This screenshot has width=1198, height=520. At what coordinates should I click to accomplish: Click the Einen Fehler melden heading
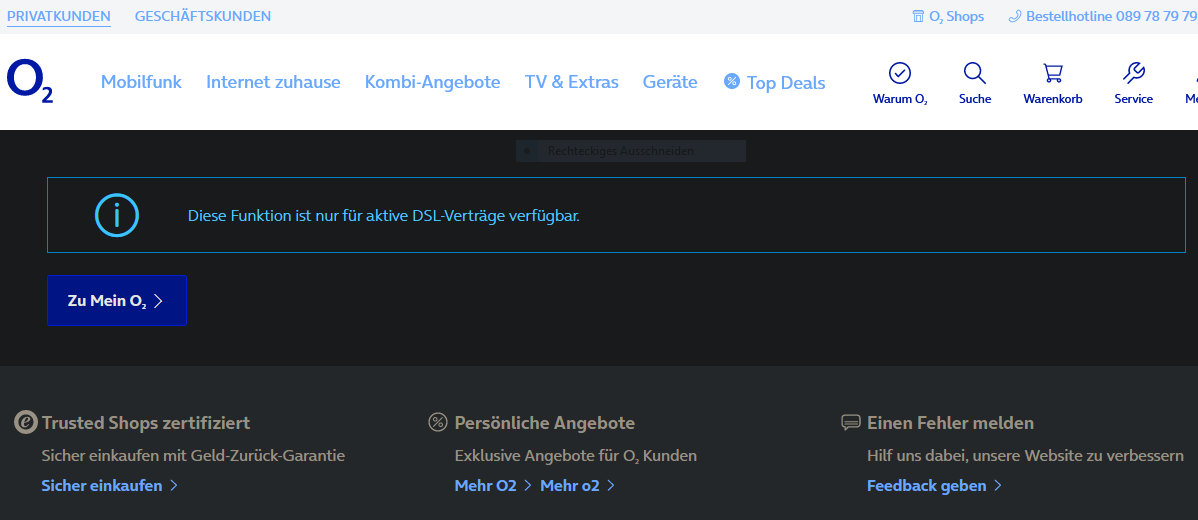[950, 422]
